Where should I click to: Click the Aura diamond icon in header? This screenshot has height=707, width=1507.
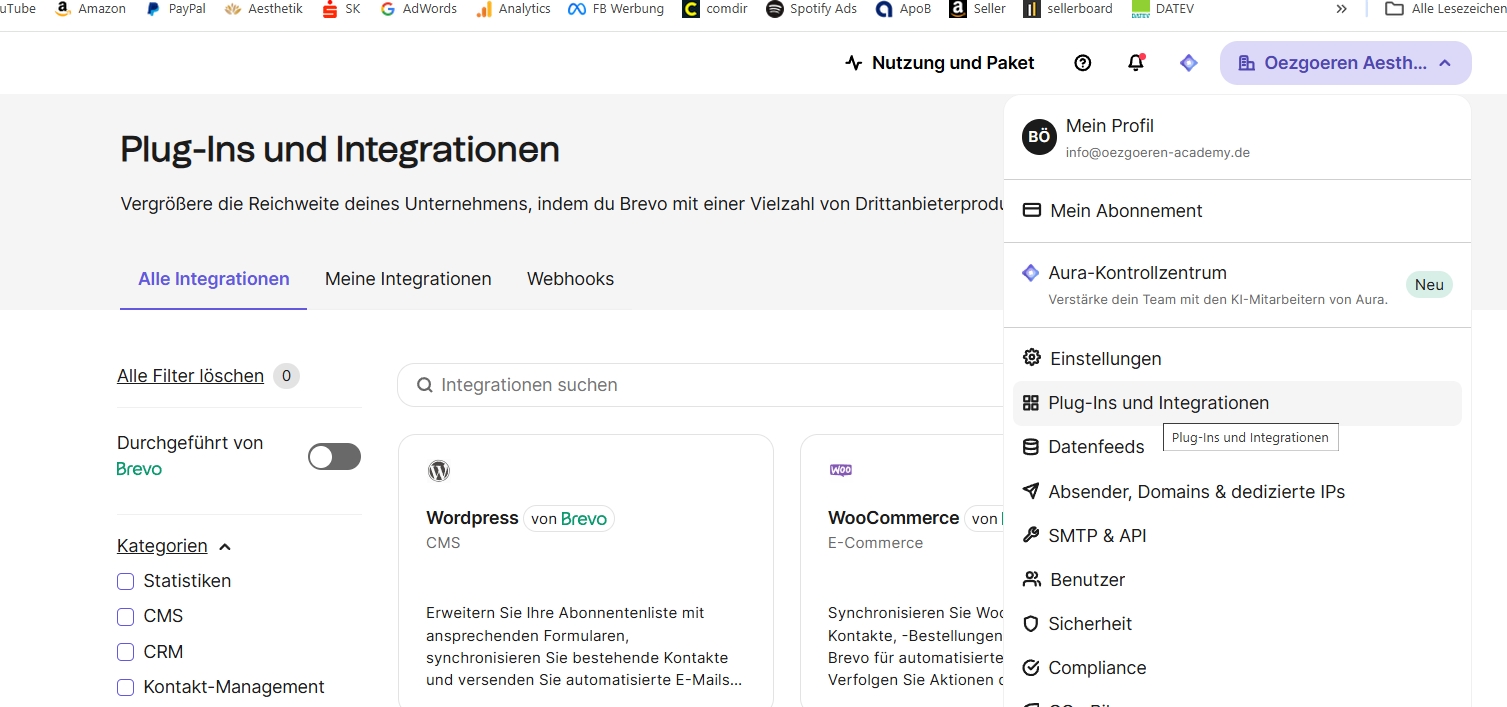coord(1188,63)
